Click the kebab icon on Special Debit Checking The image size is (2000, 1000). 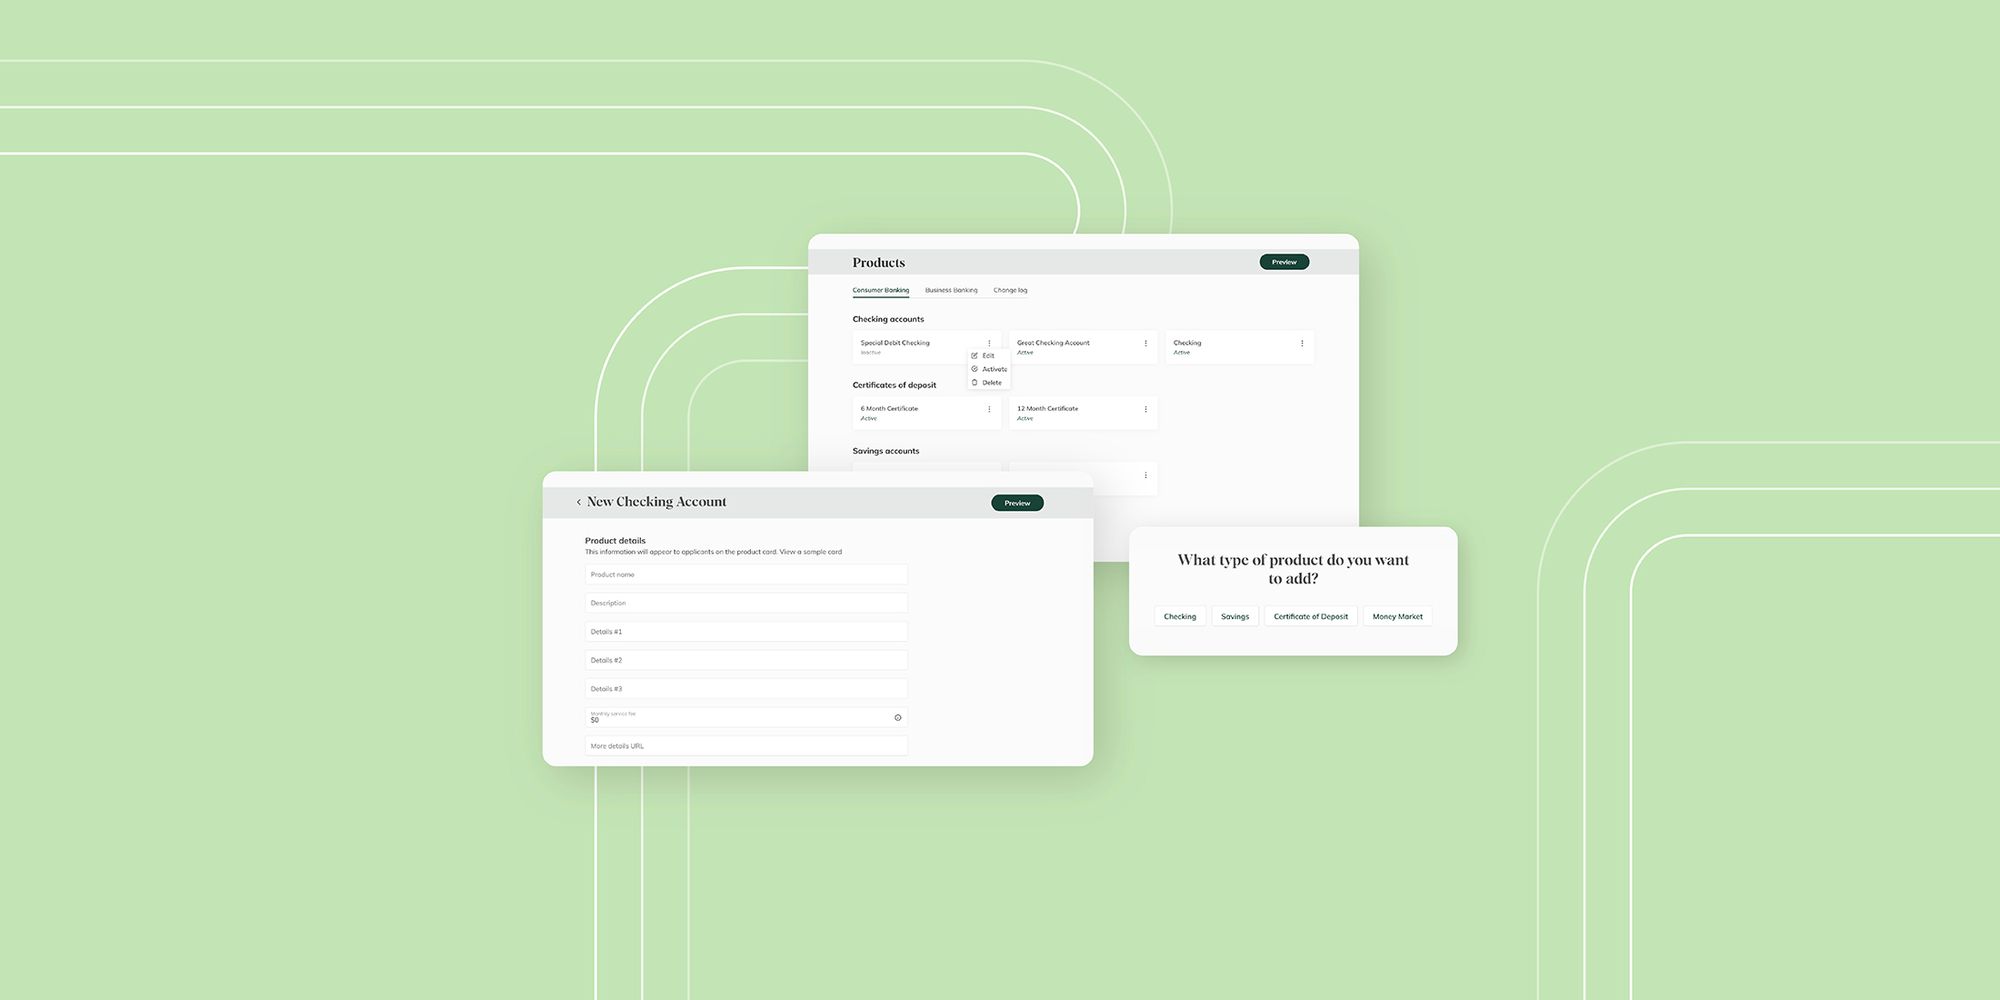(989, 342)
